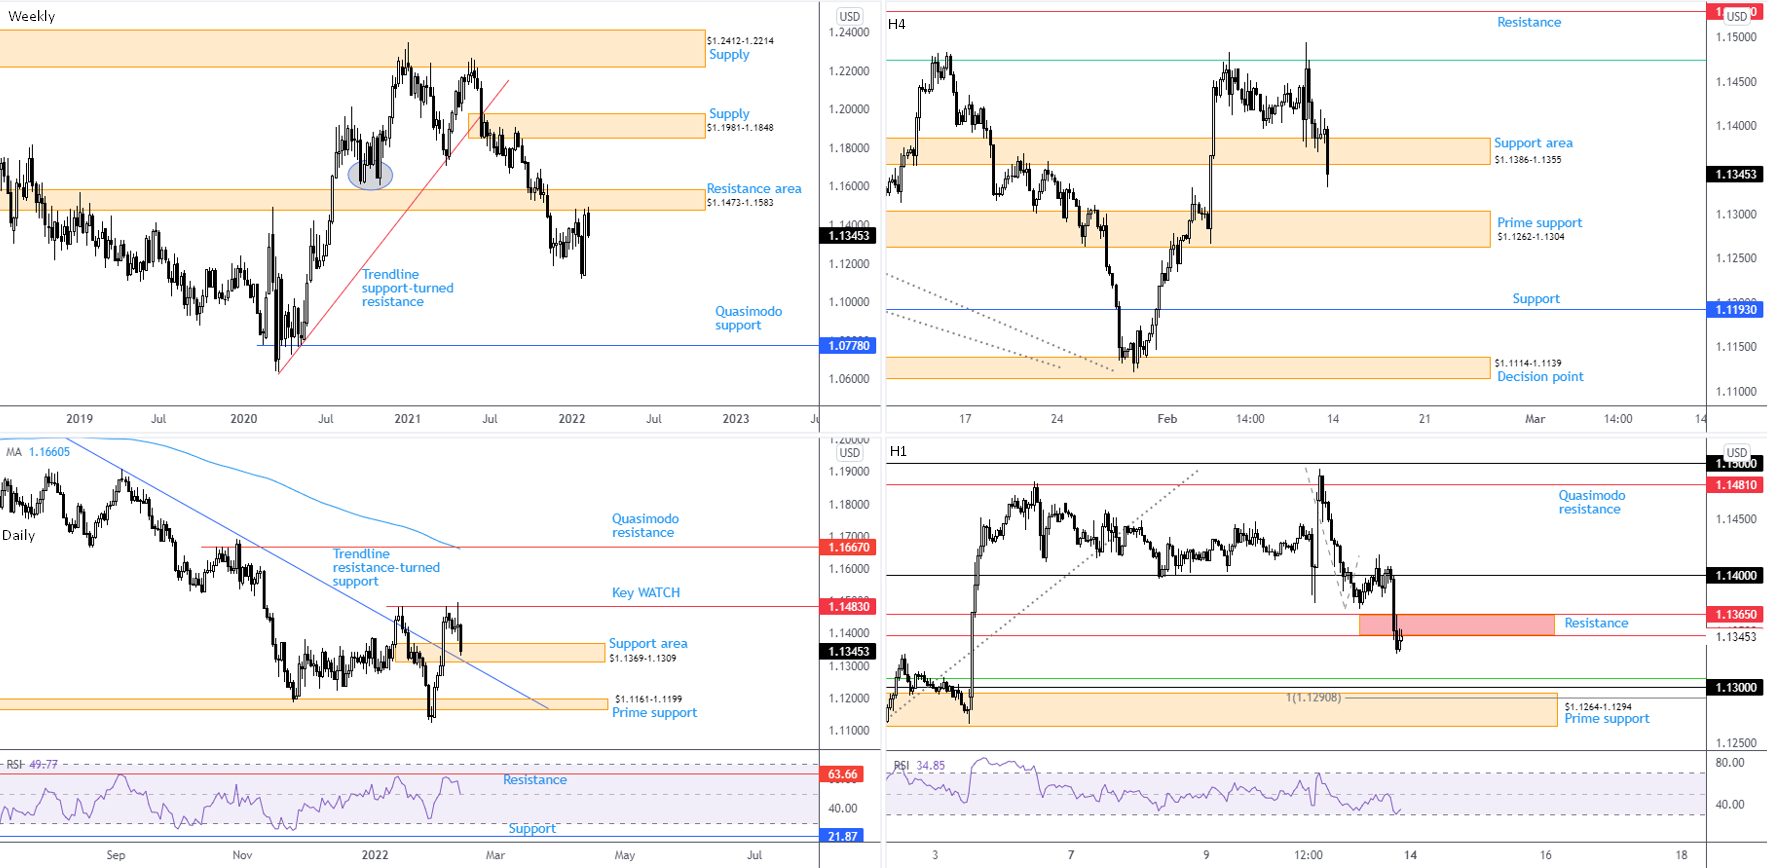Click the H4 timeframe label
The image size is (1767, 868).
click(897, 24)
